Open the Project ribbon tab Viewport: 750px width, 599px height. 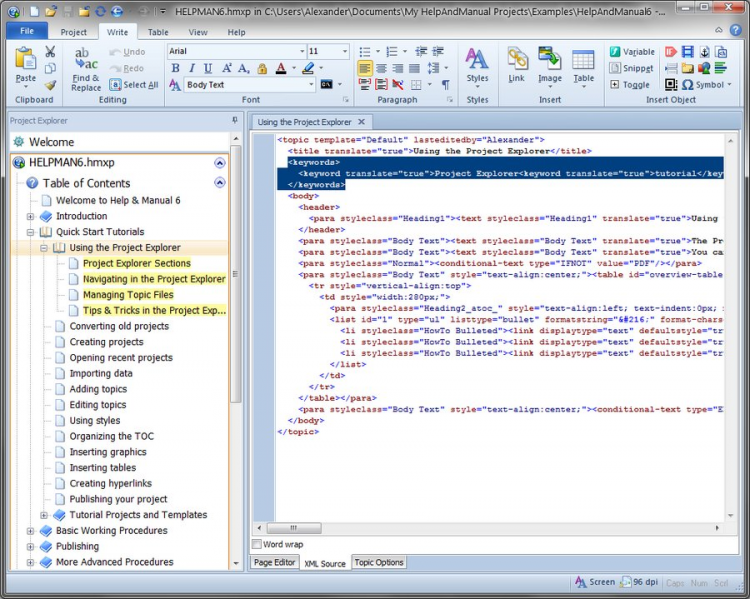tap(73, 32)
